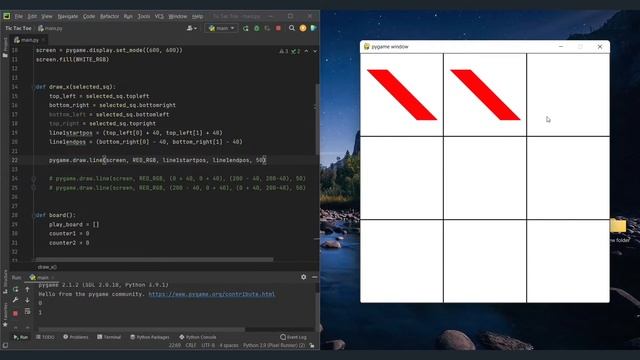Screen dimensions: 640x360
Task: Go to next highlighted error arrow
Action: point(315,51)
